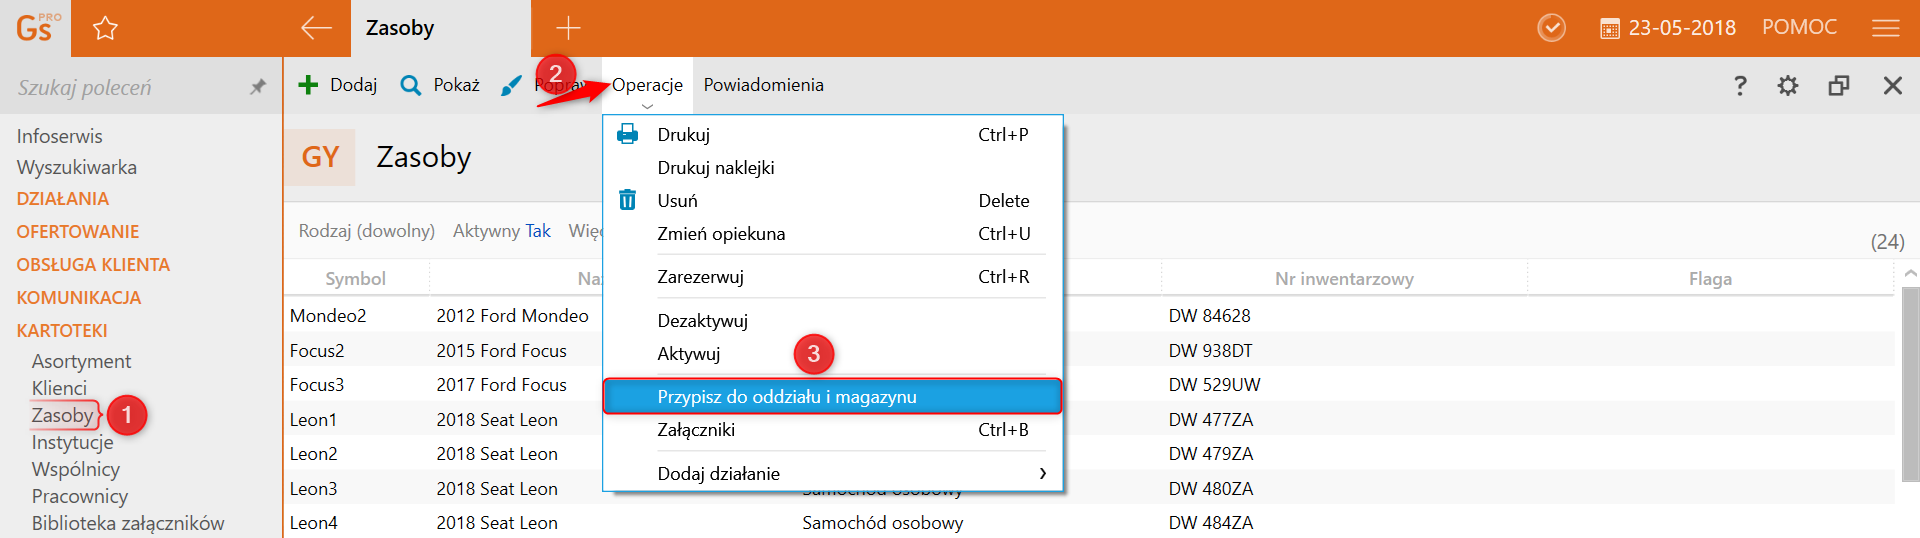Click the circled checkmark tasks icon
This screenshot has height=538, width=1920.
click(1551, 28)
